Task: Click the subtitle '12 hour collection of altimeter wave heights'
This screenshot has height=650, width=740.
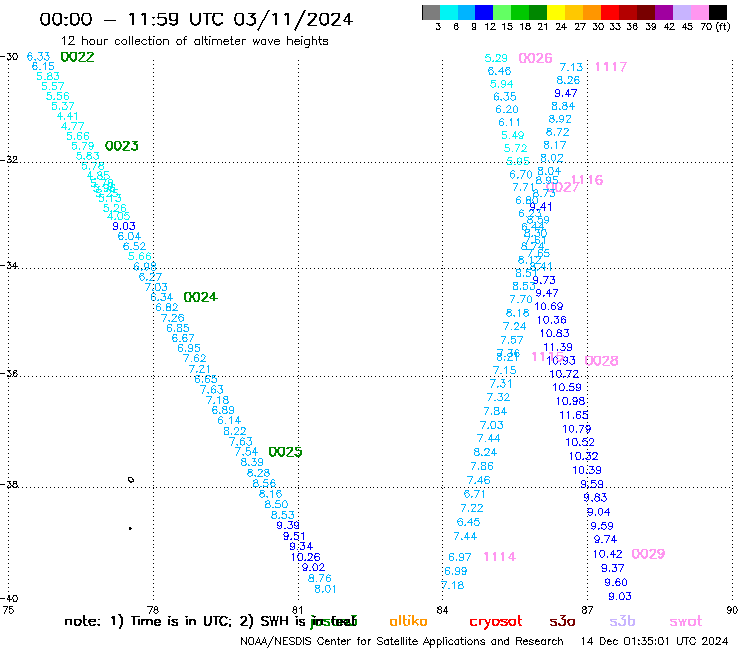Action: [195, 41]
